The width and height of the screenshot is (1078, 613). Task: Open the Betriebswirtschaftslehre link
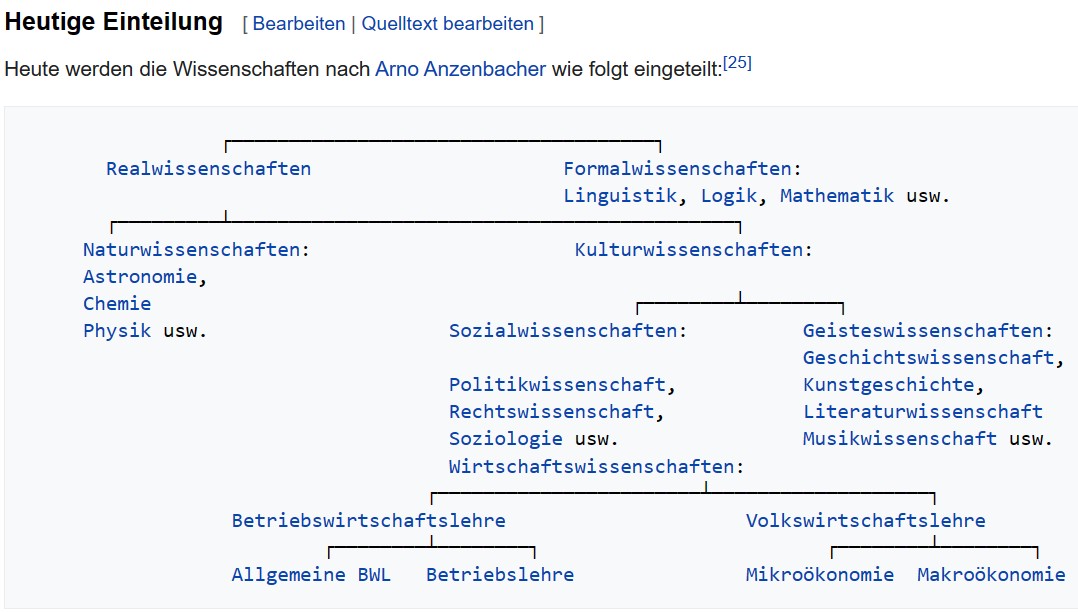(368, 520)
